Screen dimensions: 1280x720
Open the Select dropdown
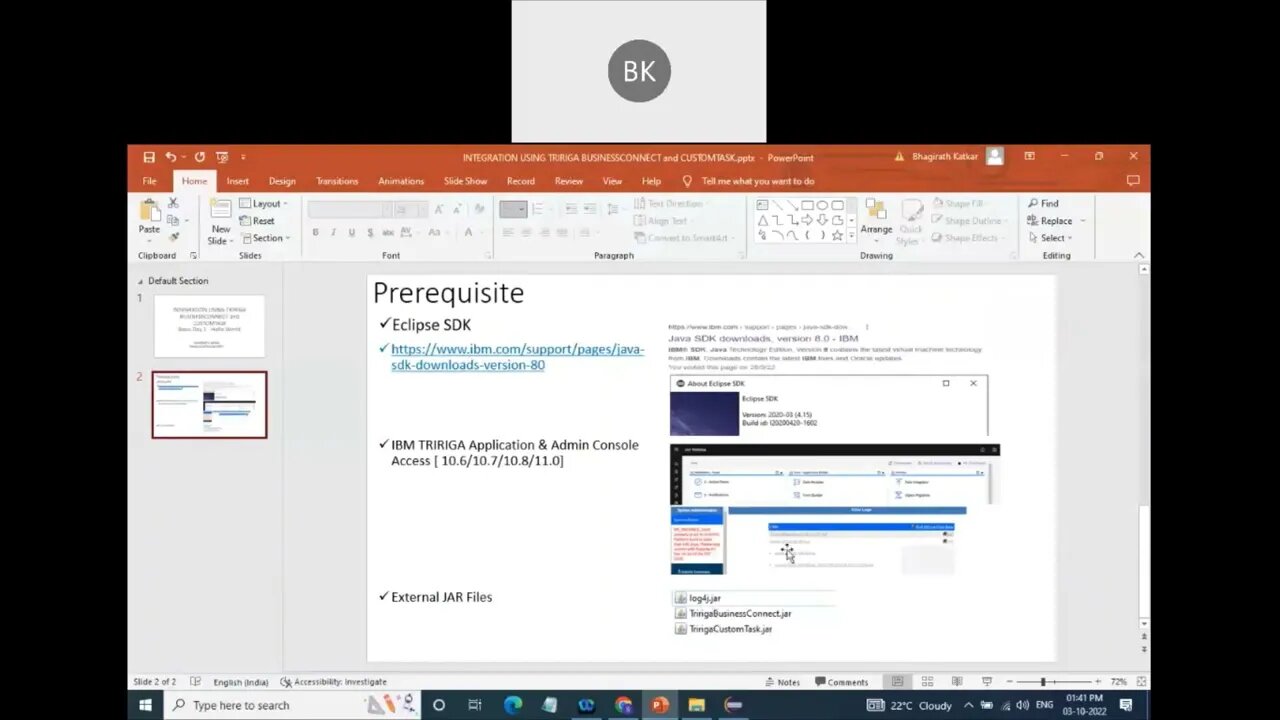pos(1050,238)
